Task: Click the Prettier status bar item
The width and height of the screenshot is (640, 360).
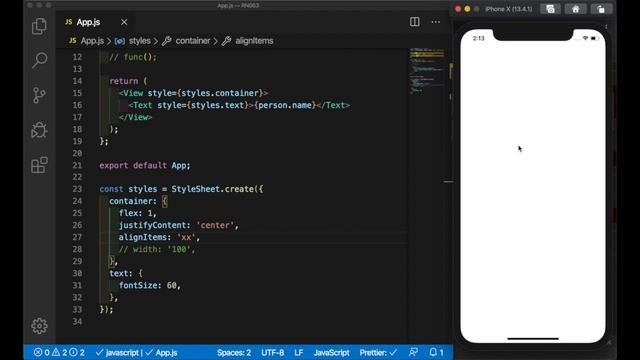Action: click(x=378, y=352)
